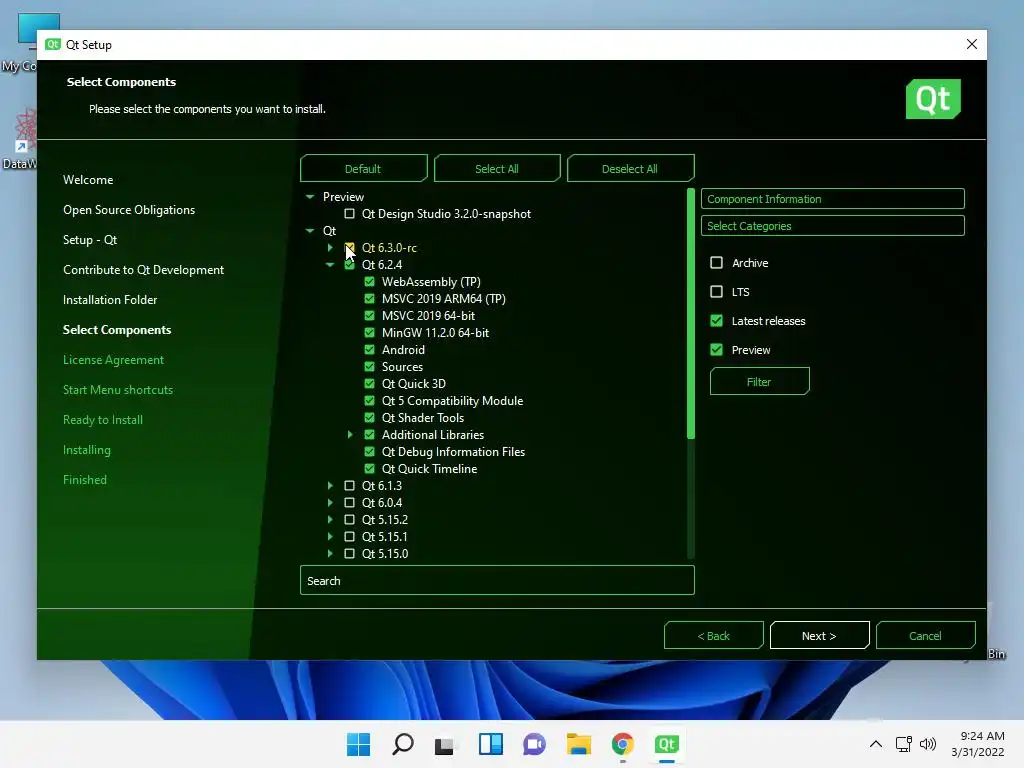Uncheck Additional Libraries checkbox
The width and height of the screenshot is (1024, 768).
369,434
